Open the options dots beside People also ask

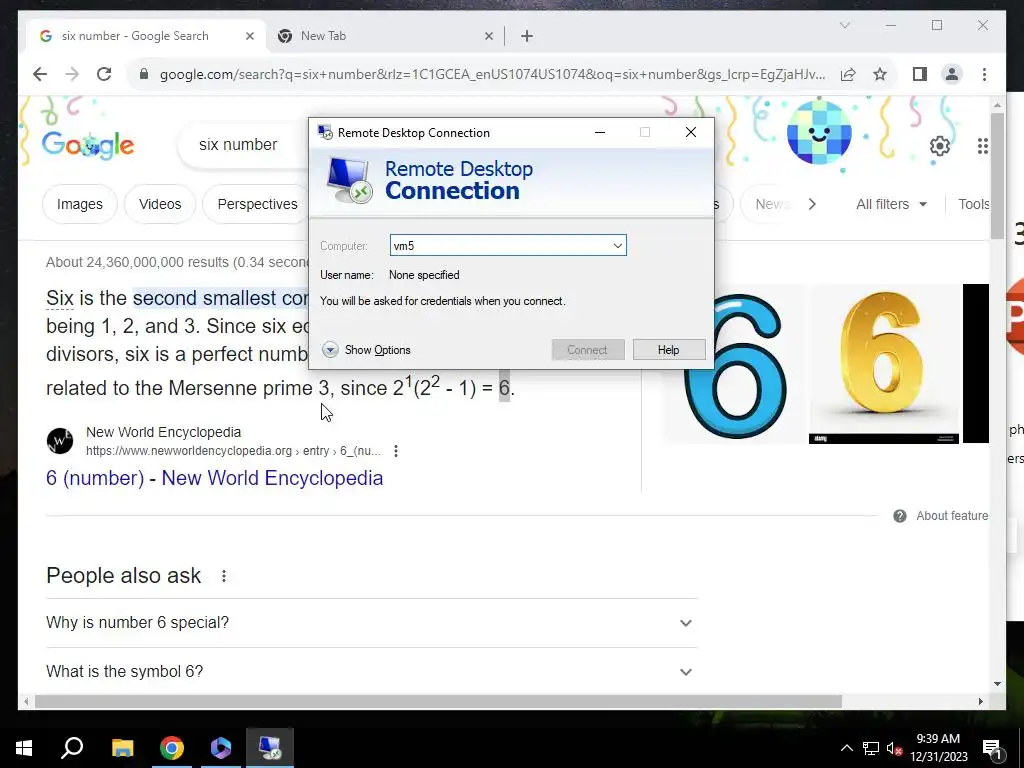(224, 576)
